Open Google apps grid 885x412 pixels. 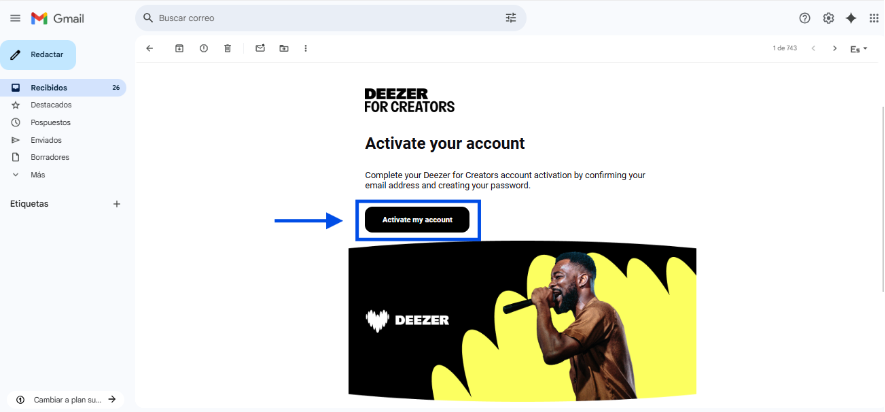(x=874, y=18)
